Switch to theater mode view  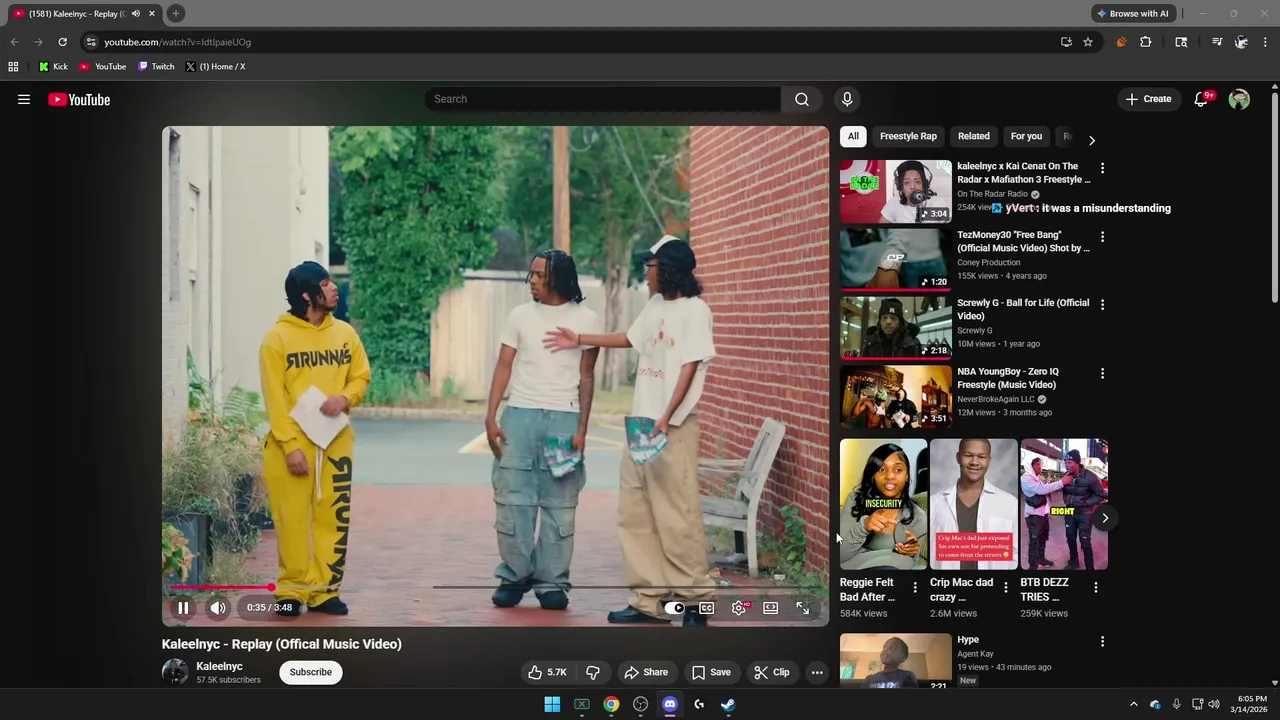point(771,607)
